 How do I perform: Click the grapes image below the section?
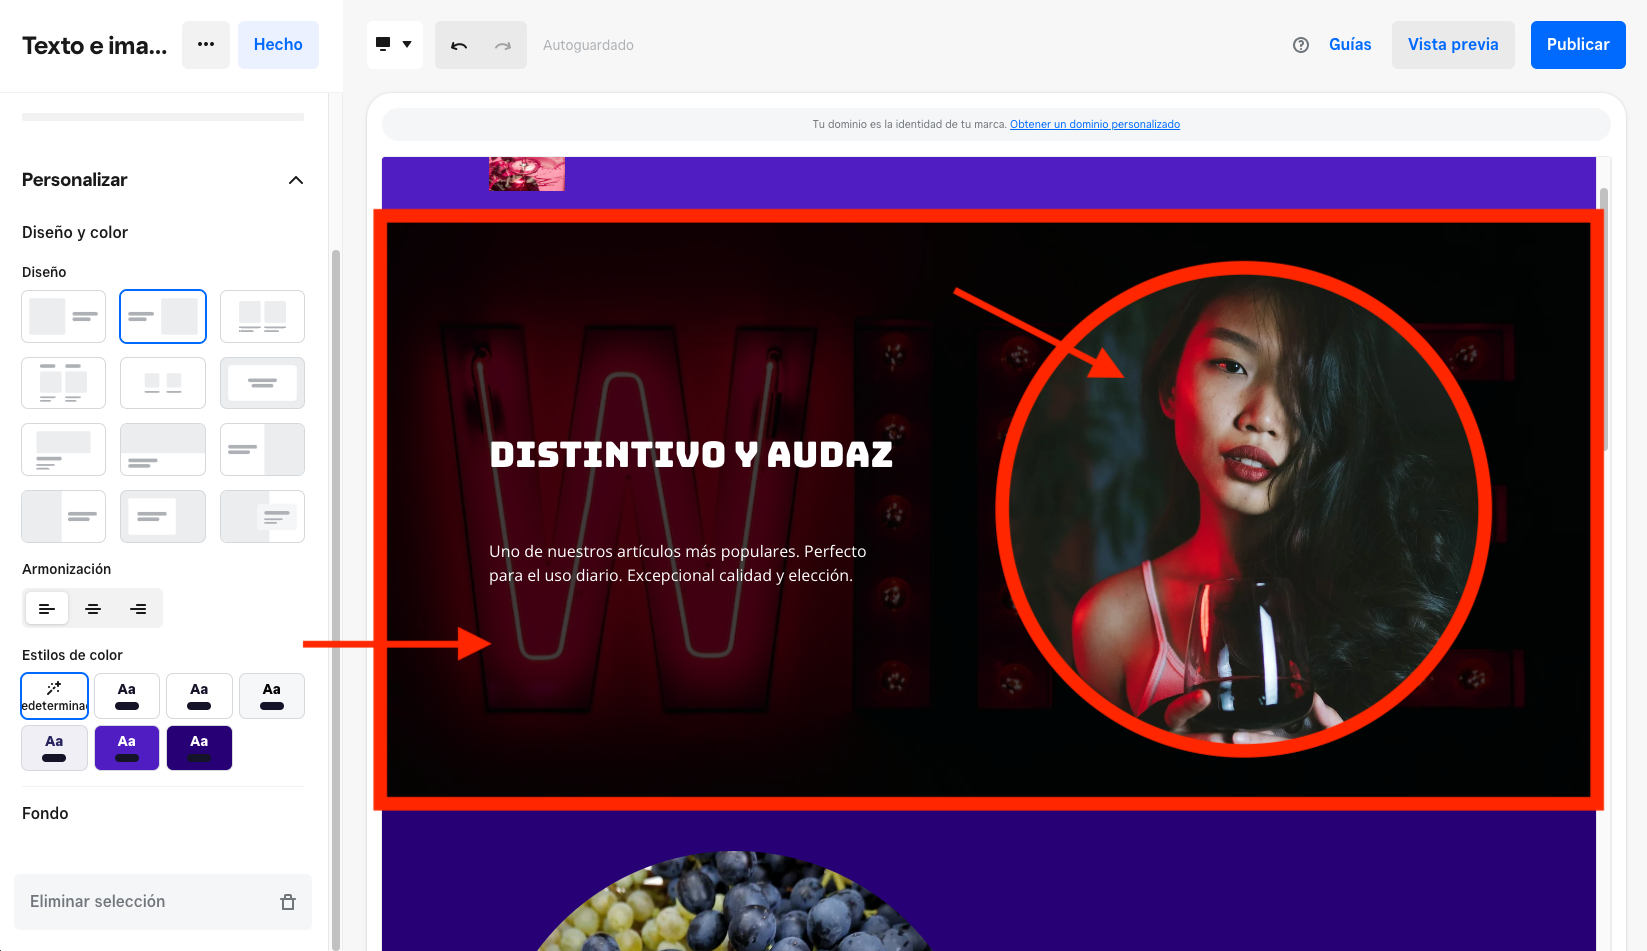coord(735,901)
